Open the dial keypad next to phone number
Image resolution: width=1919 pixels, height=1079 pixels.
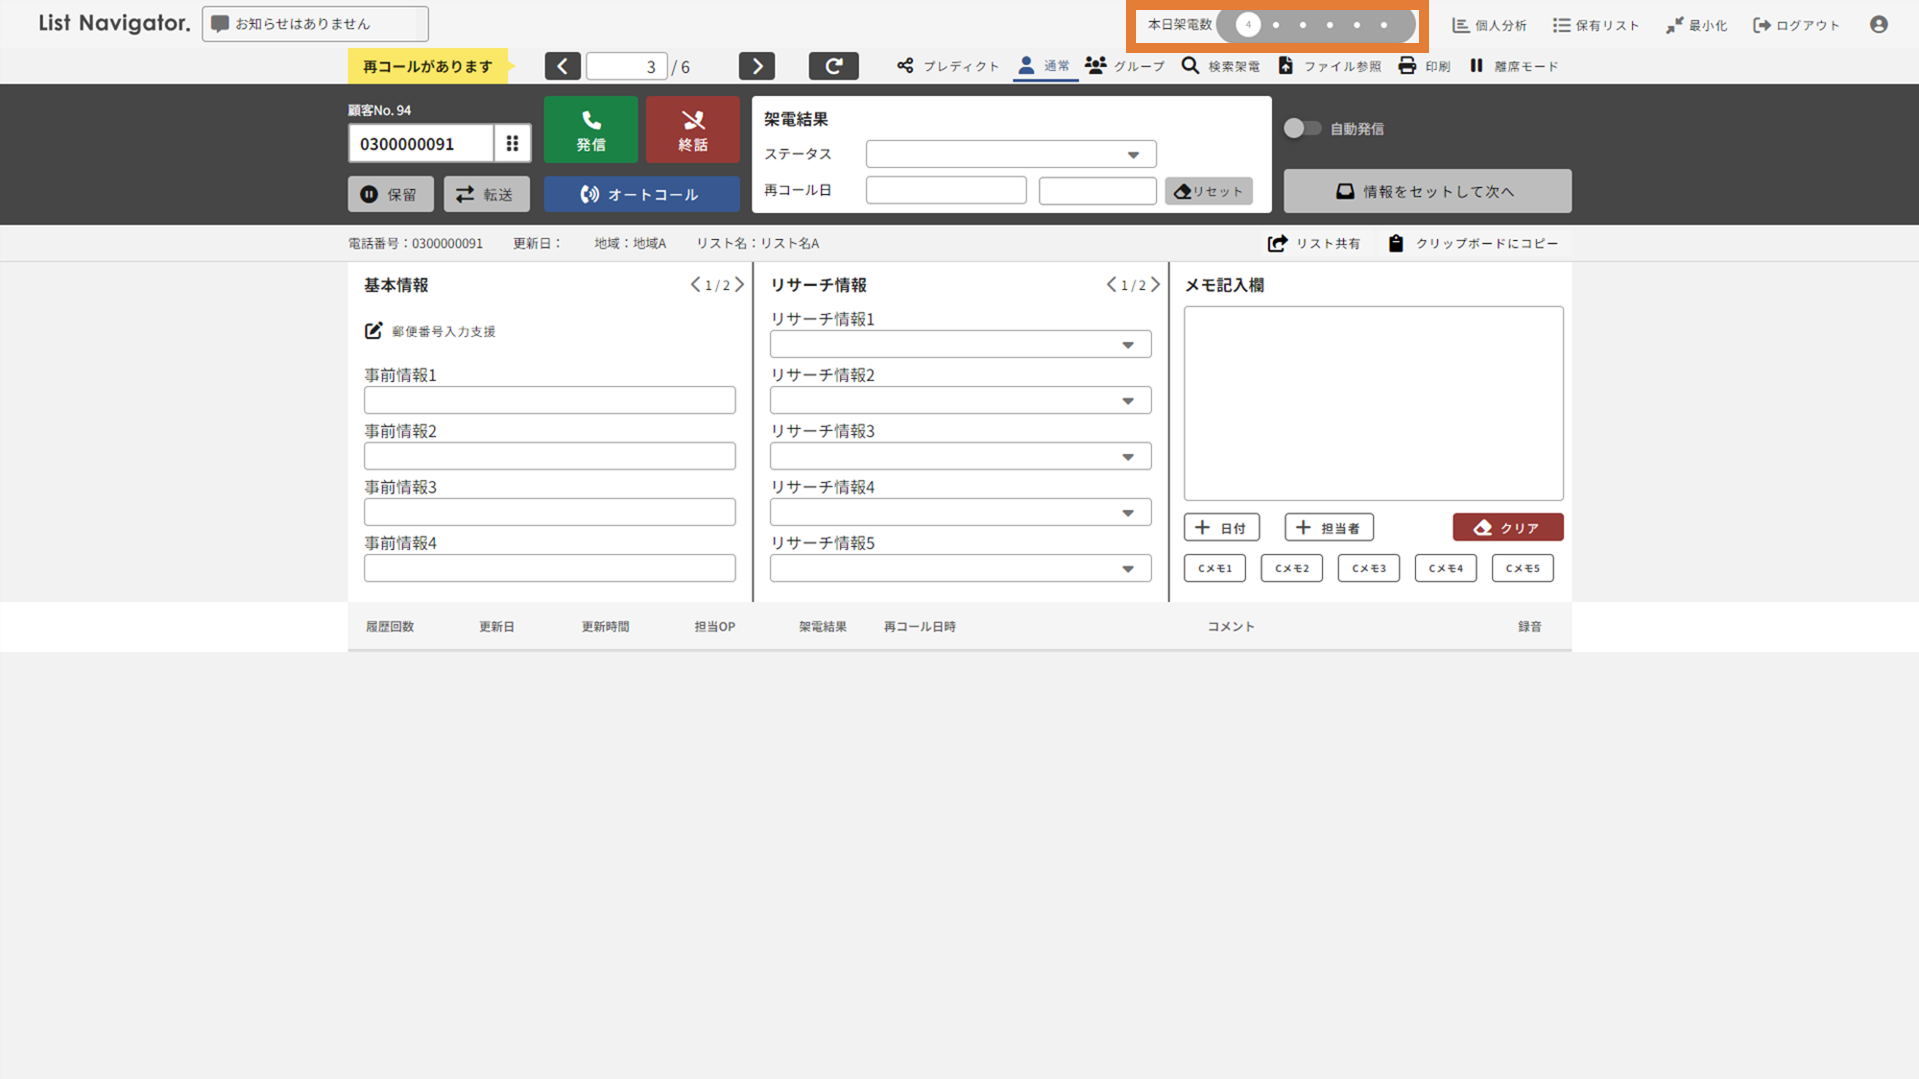coord(512,144)
